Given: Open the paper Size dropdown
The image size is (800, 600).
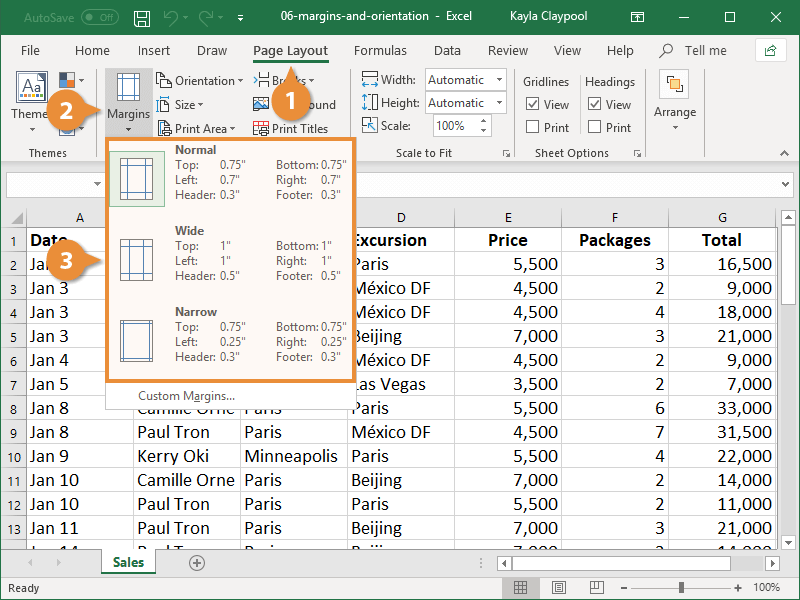Looking at the screenshot, I should (x=180, y=105).
